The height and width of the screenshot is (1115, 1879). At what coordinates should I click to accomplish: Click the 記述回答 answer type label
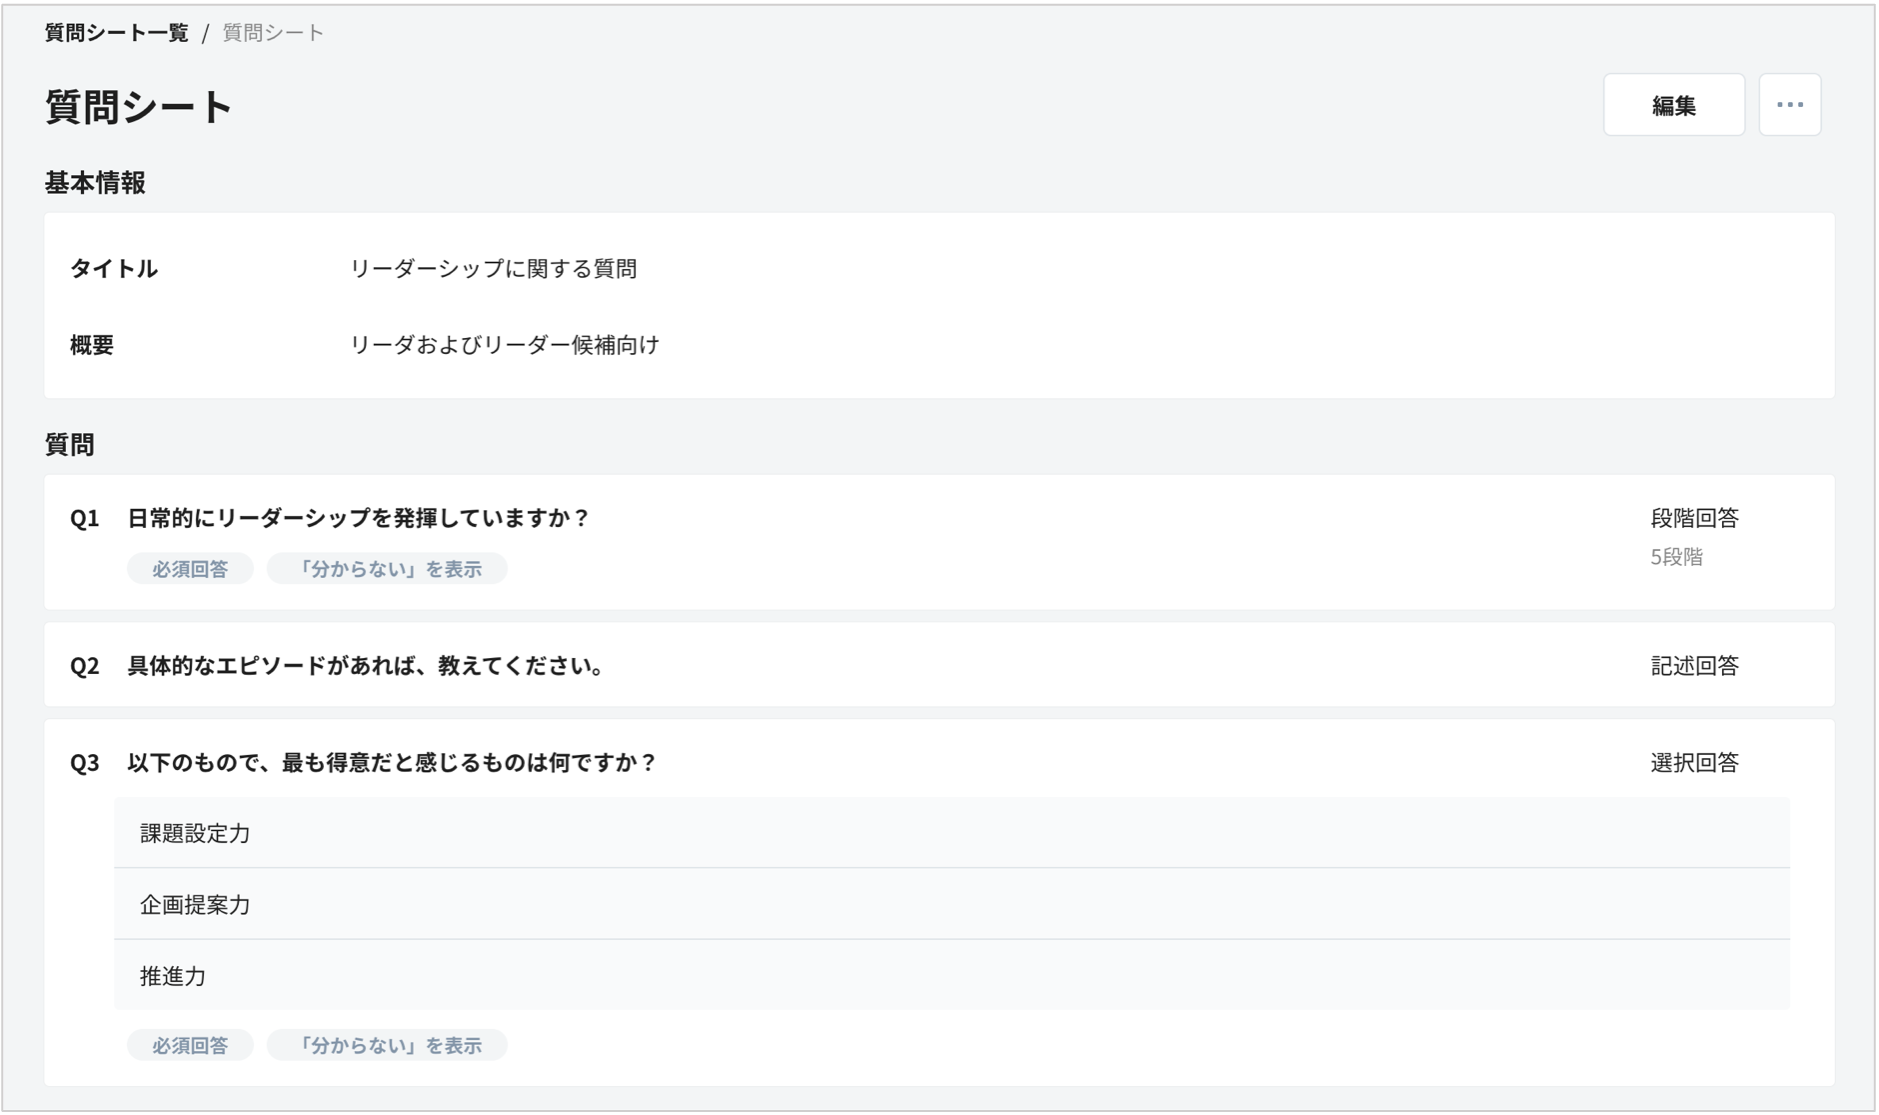[1694, 666]
